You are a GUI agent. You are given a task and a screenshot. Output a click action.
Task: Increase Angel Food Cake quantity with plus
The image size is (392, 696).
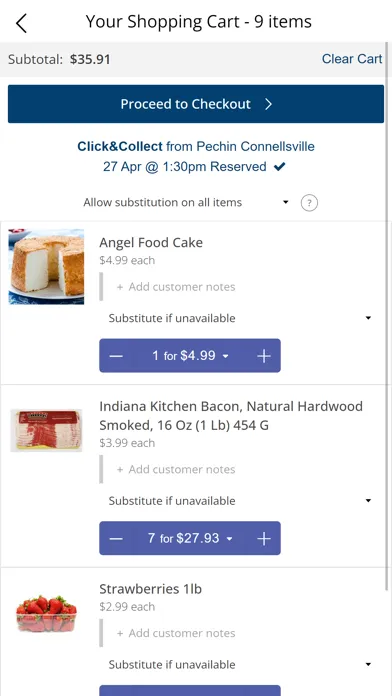click(x=264, y=356)
